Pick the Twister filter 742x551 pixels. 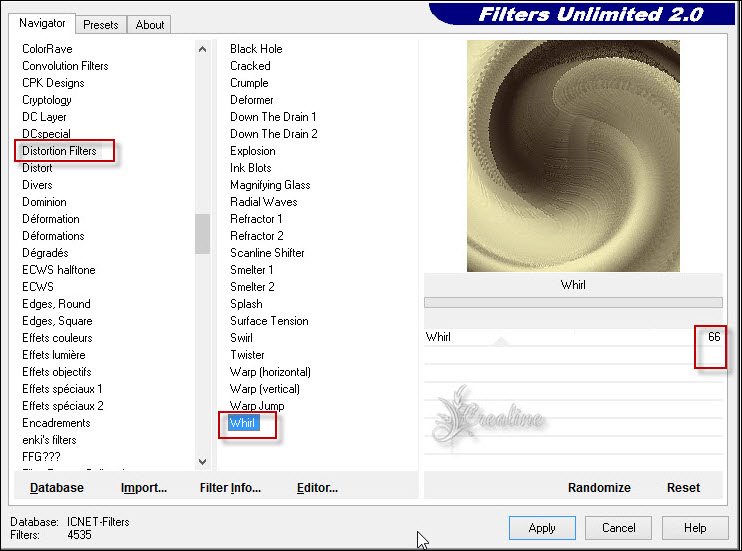pos(247,355)
